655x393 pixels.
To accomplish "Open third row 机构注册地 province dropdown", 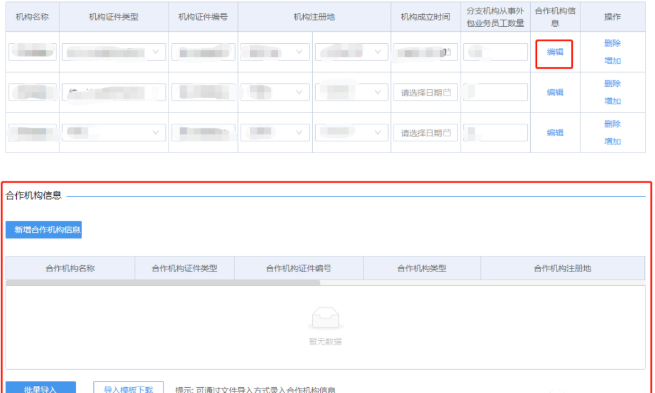I will (x=275, y=132).
